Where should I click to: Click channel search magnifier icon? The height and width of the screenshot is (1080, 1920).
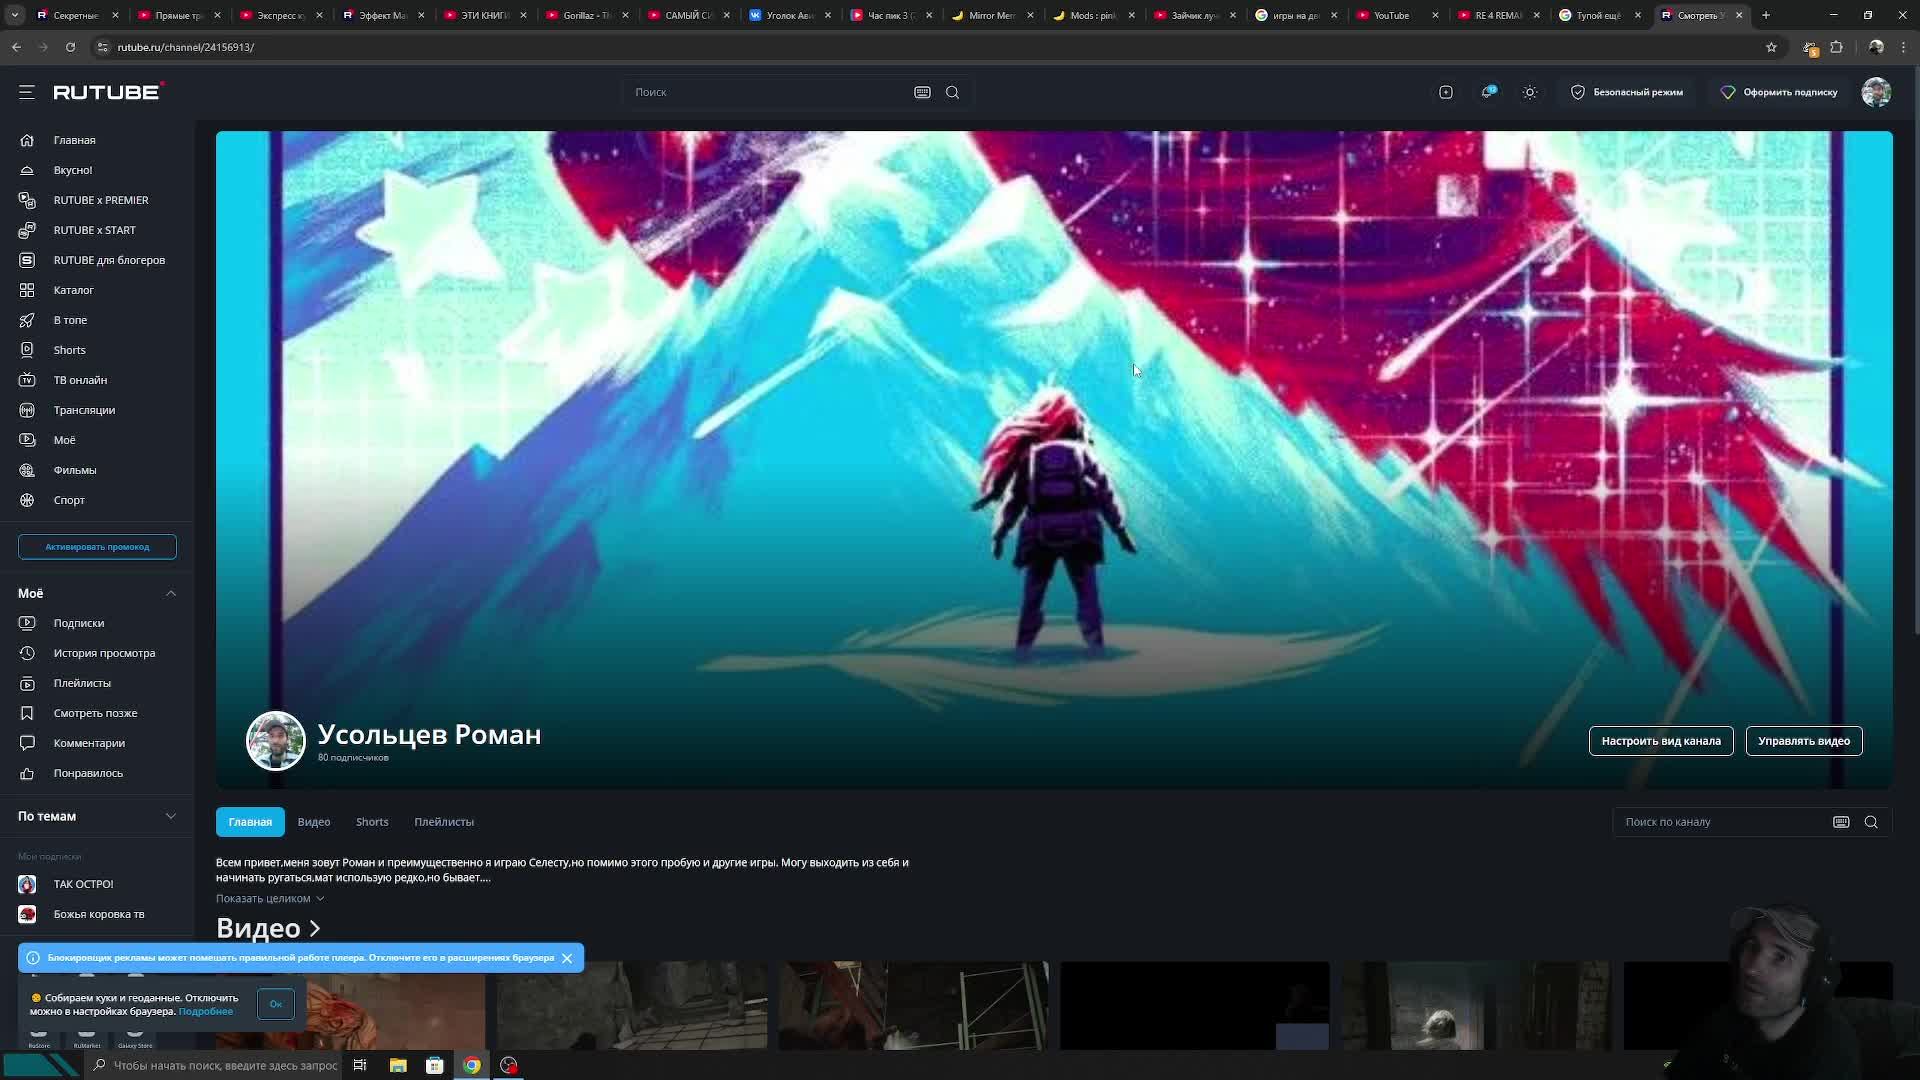1871,822
